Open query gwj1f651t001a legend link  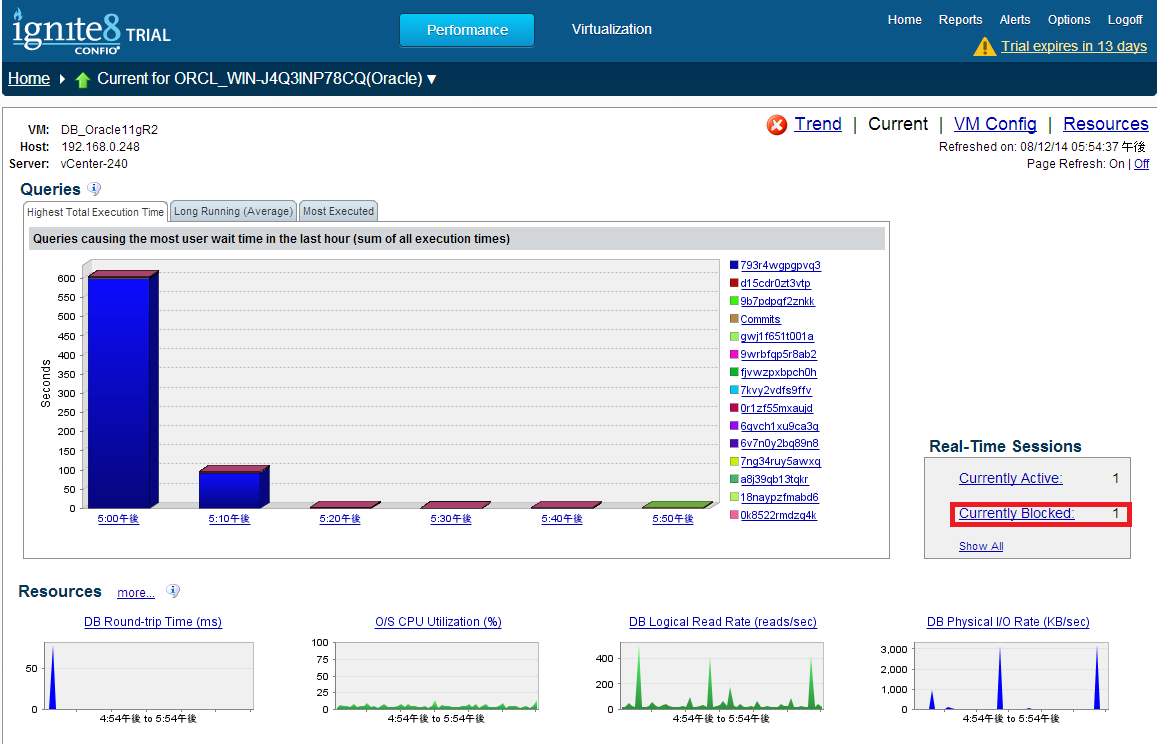click(777, 337)
